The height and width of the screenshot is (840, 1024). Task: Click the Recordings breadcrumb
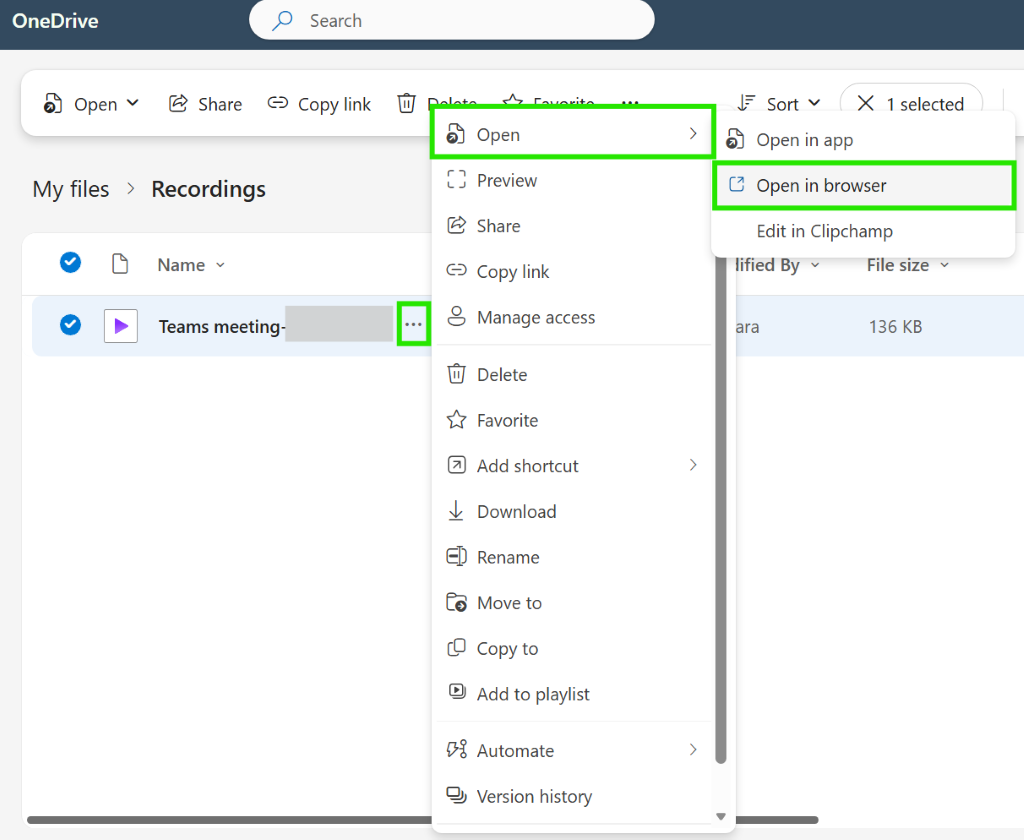pyautogui.click(x=208, y=189)
